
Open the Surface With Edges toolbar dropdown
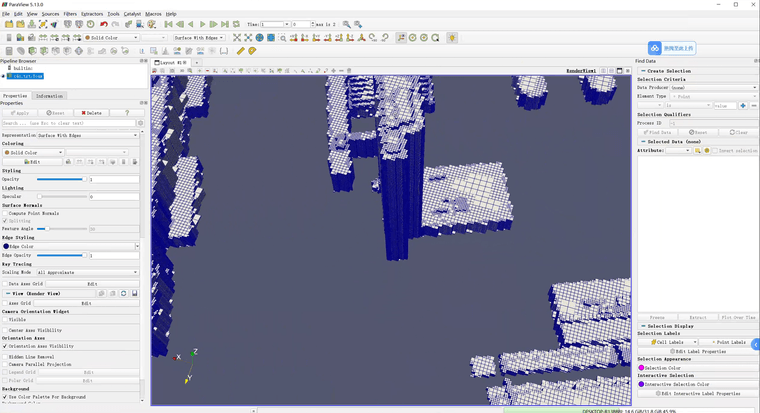click(198, 38)
